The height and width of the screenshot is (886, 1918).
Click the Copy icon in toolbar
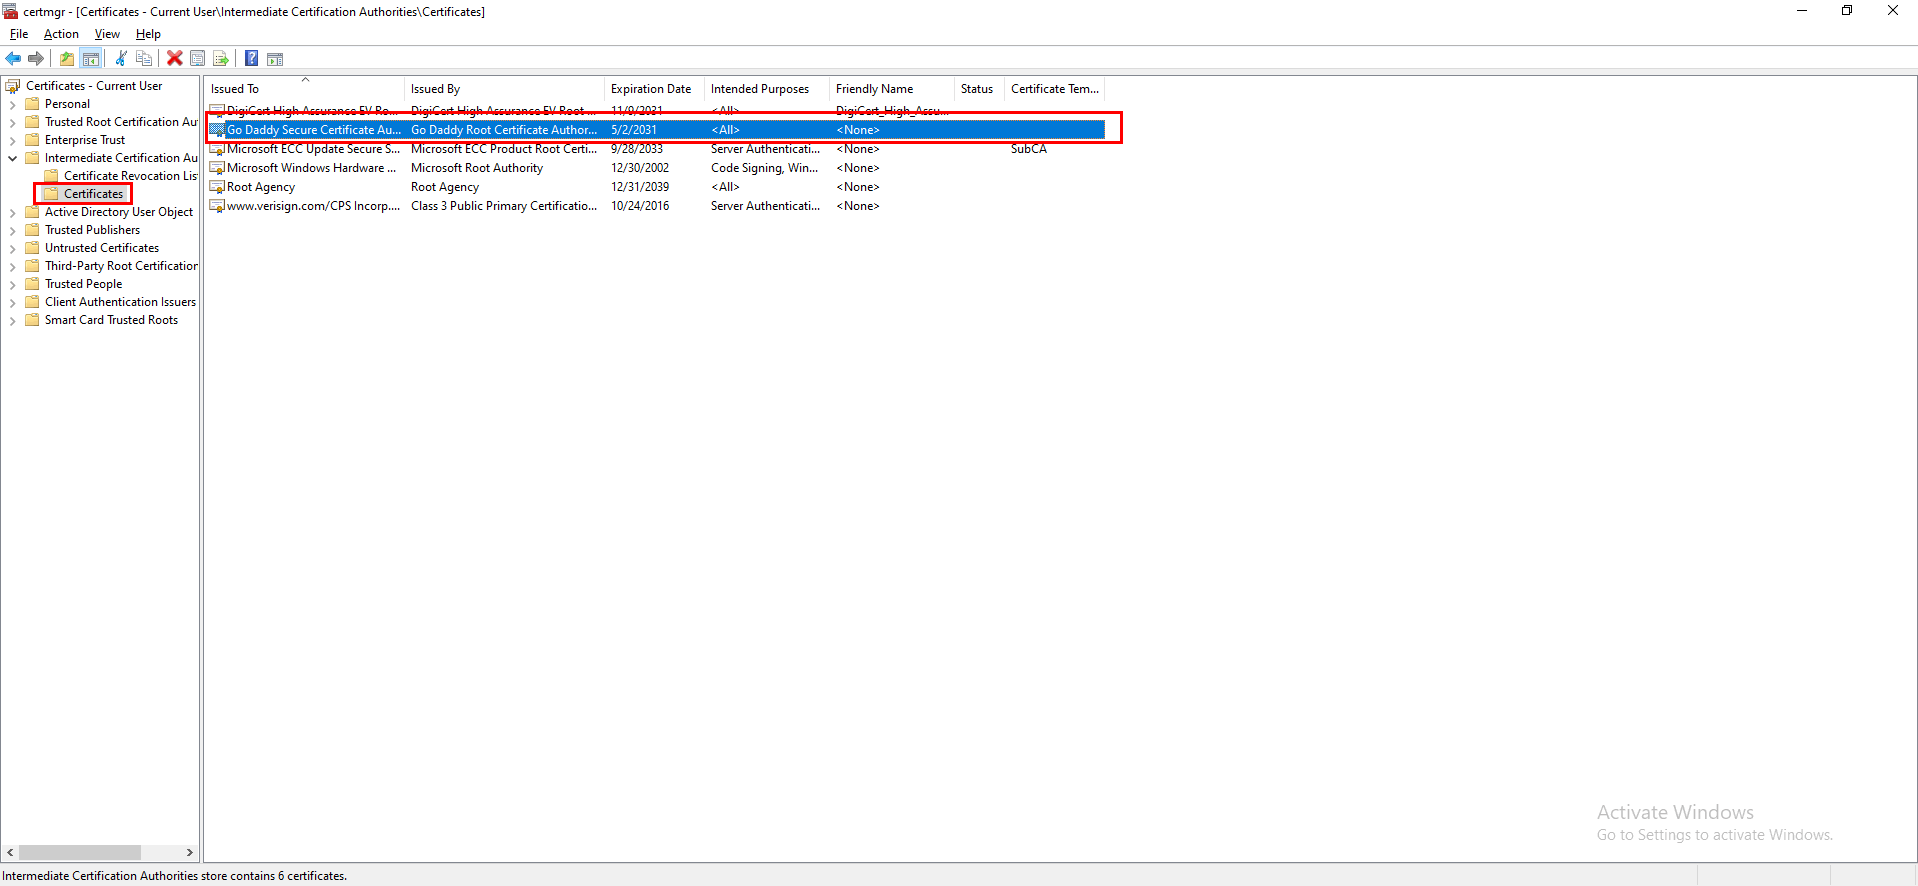pos(144,58)
